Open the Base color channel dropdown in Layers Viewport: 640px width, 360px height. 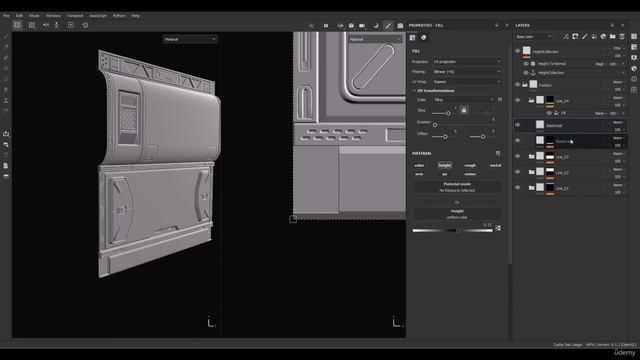coord(533,37)
